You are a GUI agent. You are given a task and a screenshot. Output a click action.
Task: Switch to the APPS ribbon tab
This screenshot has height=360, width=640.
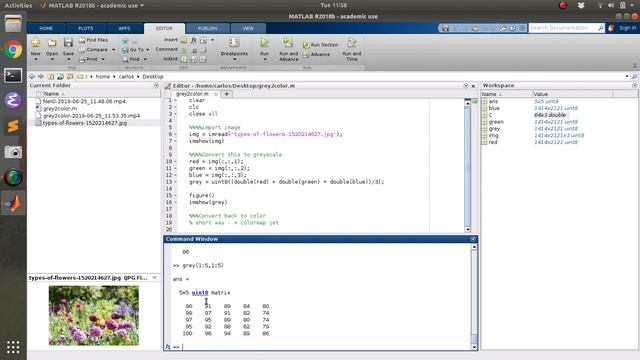[x=124, y=28]
